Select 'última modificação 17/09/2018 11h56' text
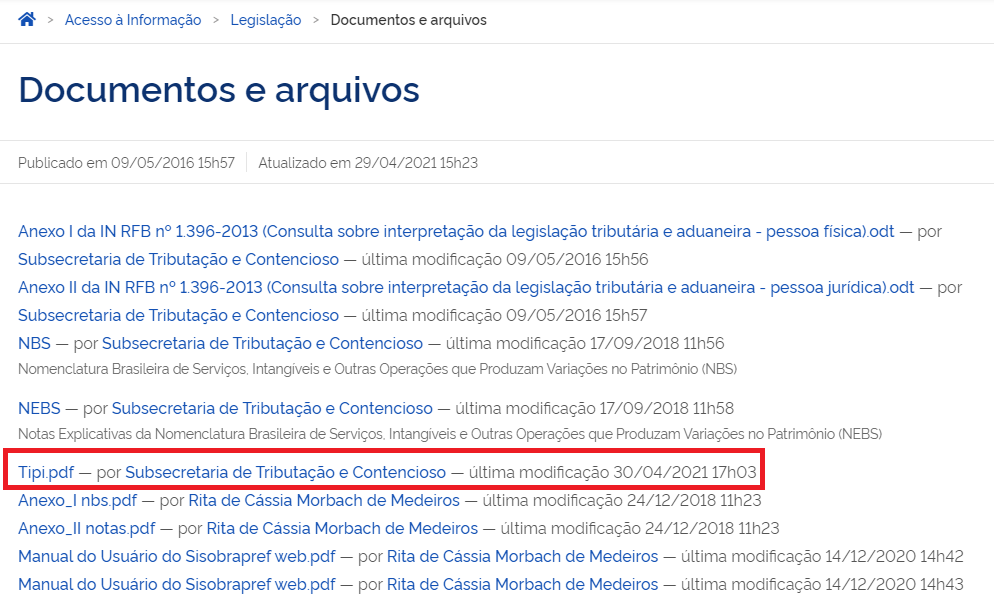The width and height of the screenshot is (994, 612). [x=584, y=343]
